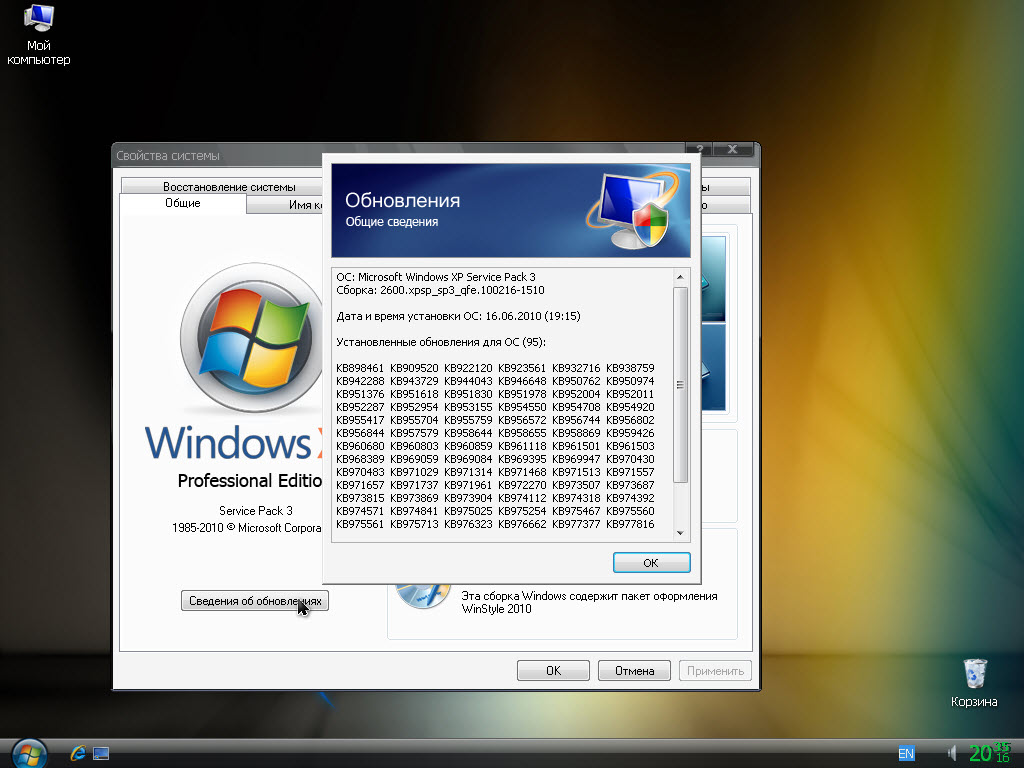Viewport: 1024px width, 768px height.
Task: Click the updates list scrollbar down arrow
Action: [x=680, y=533]
